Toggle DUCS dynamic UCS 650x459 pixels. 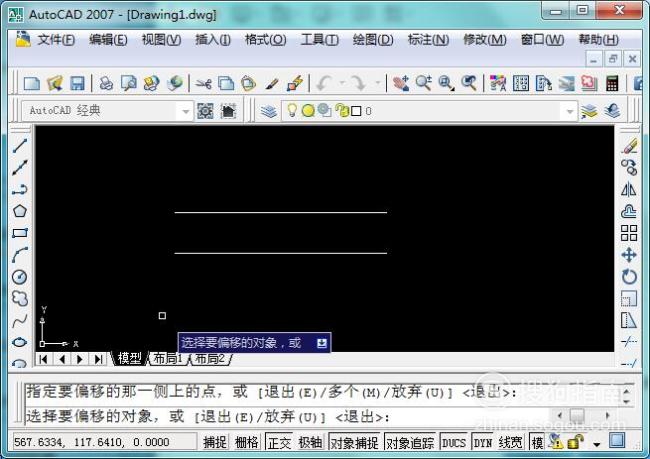(454, 442)
